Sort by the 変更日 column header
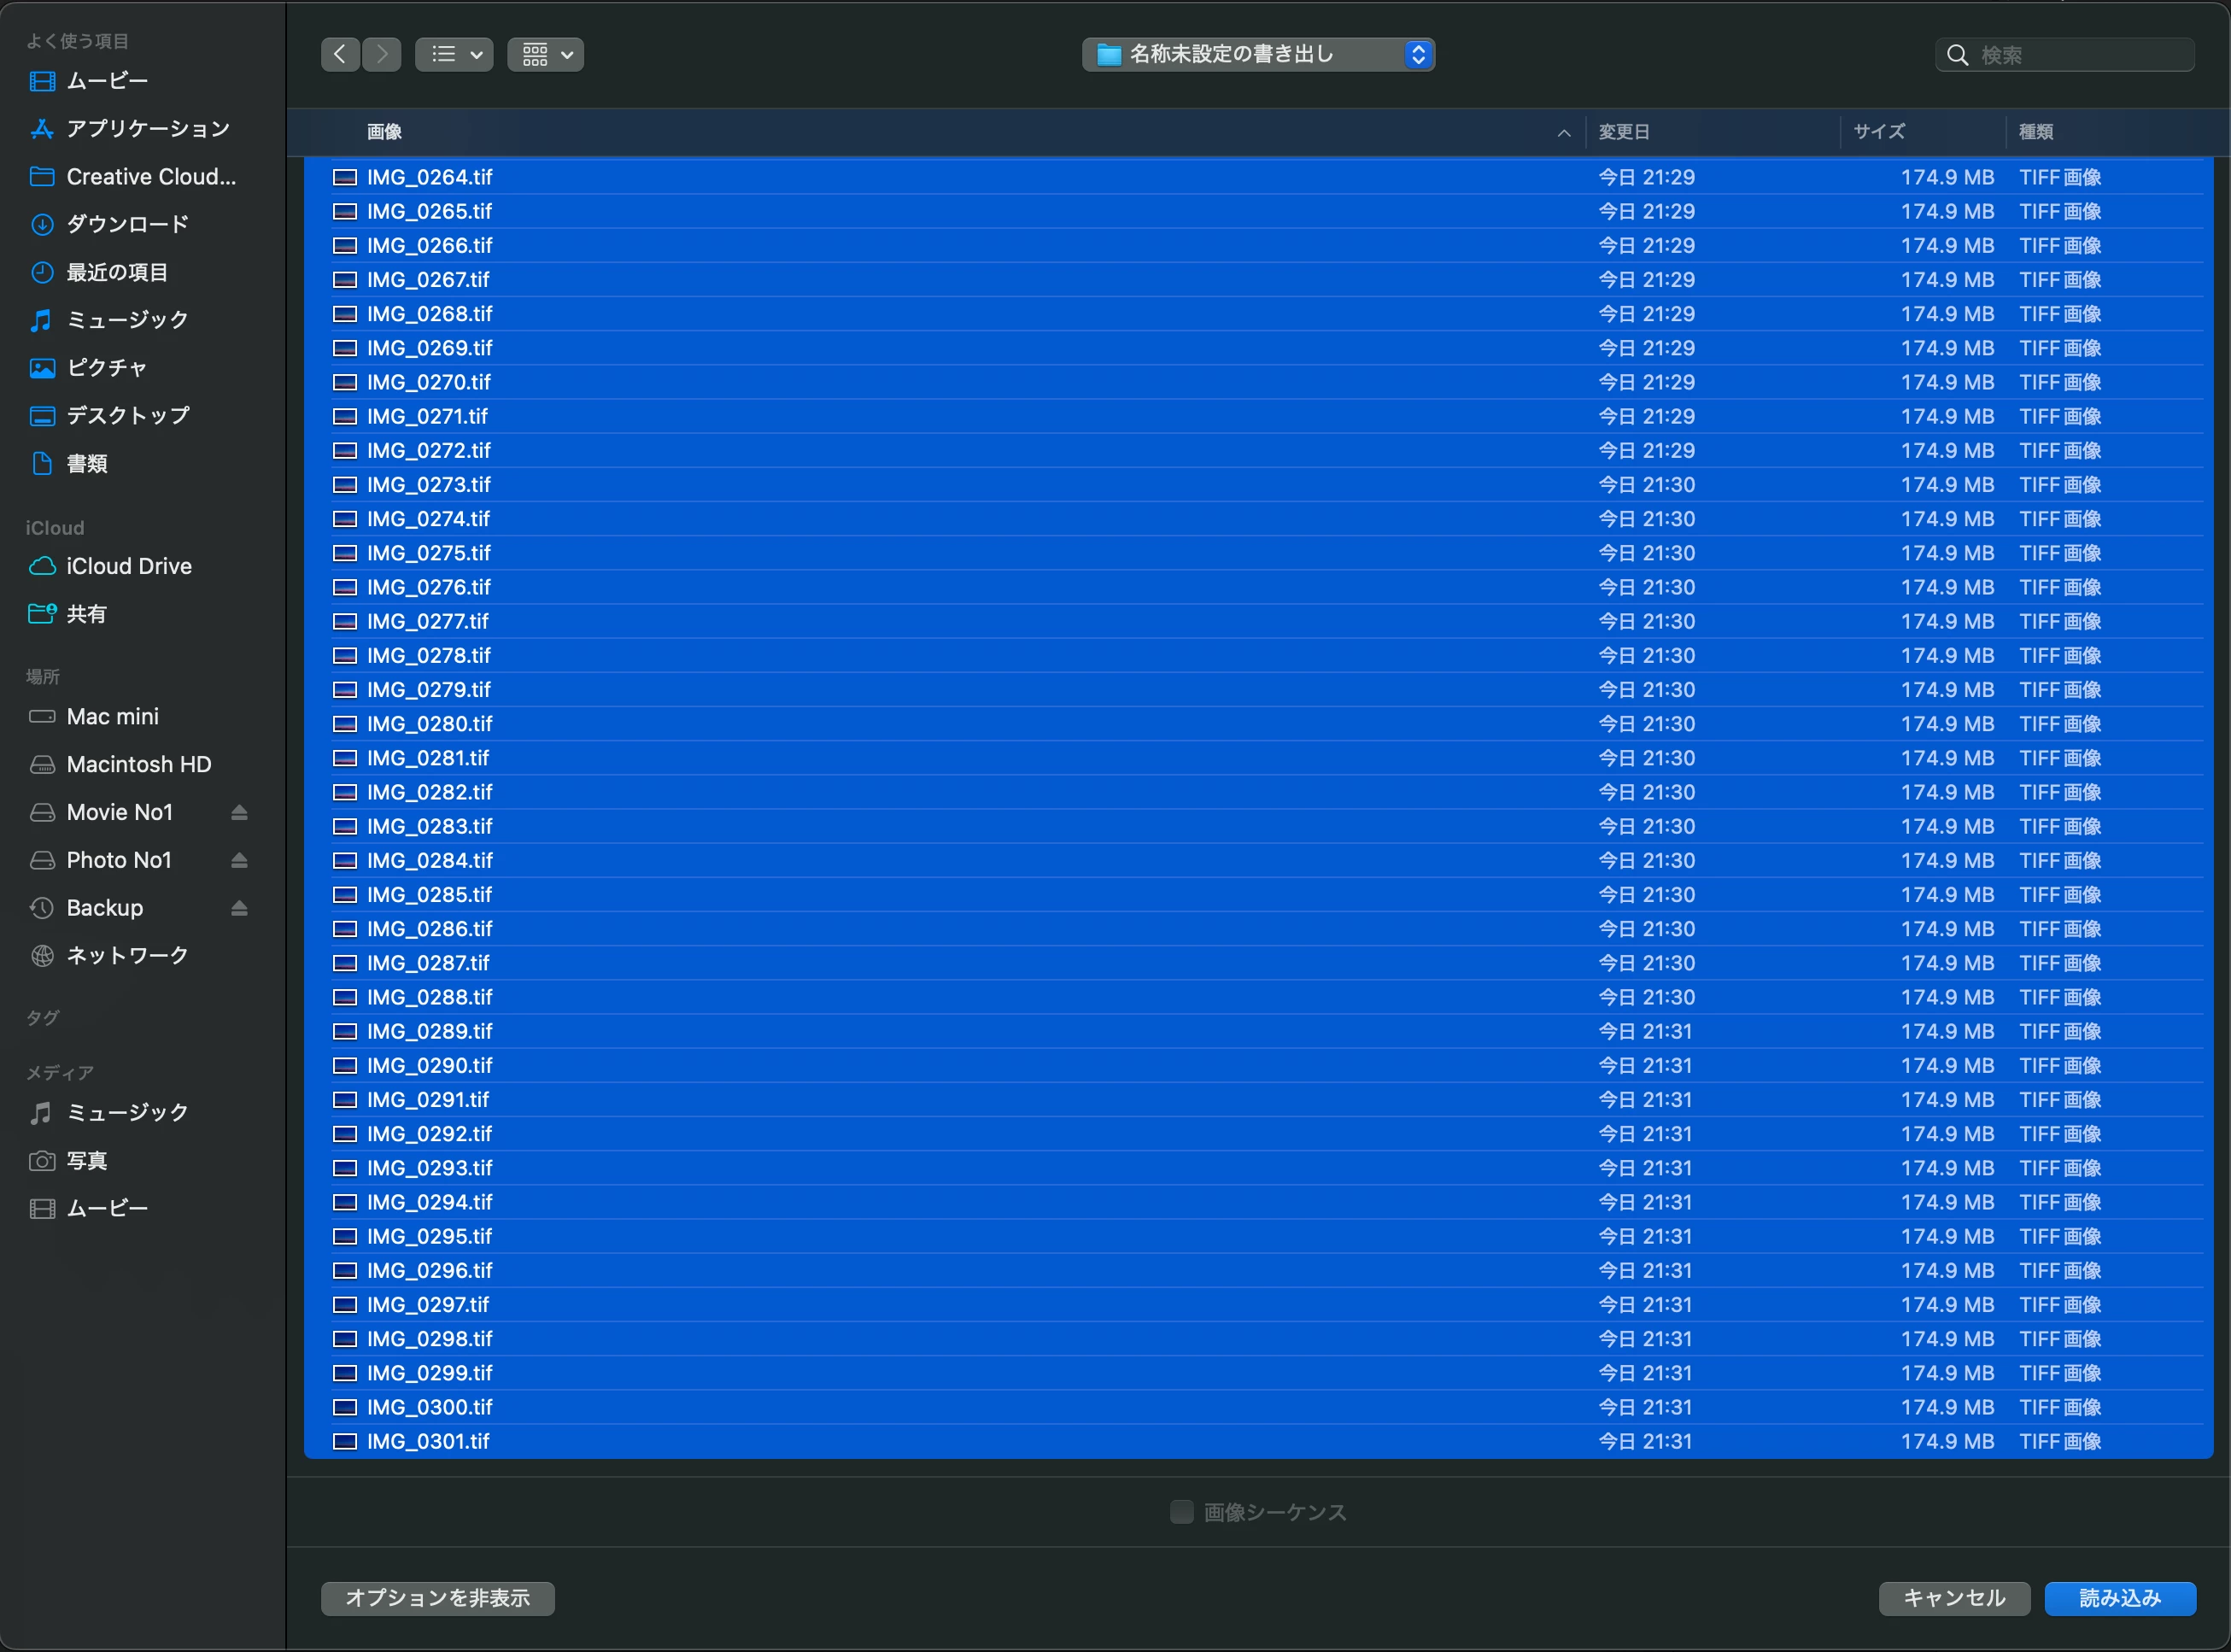Viewport: 2231px width, 1652px height. (1624, 132)
